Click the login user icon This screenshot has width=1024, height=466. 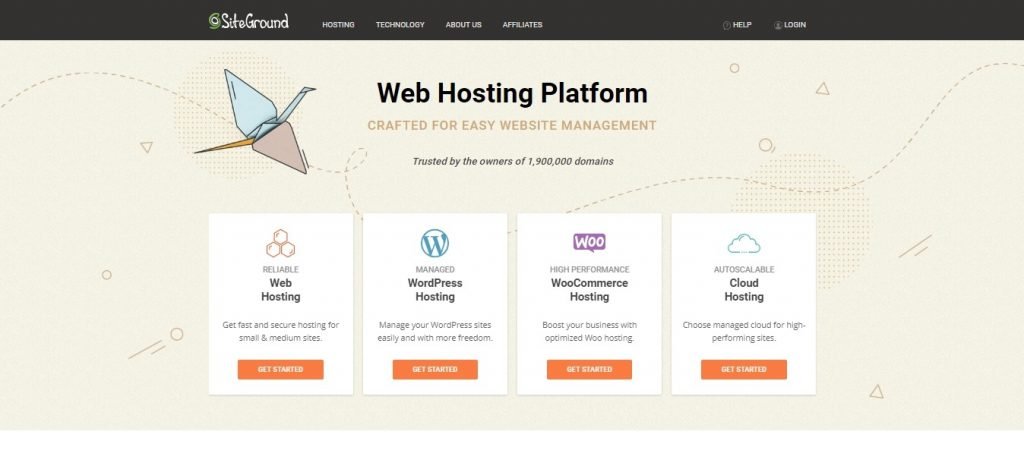778,25
